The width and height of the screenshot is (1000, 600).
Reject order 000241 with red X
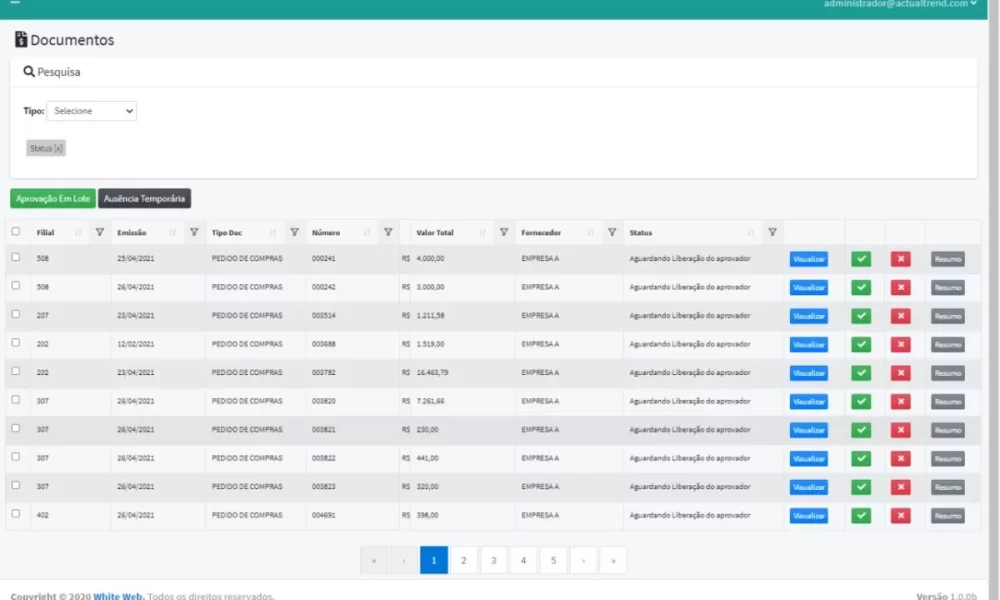tap(901, 259)
